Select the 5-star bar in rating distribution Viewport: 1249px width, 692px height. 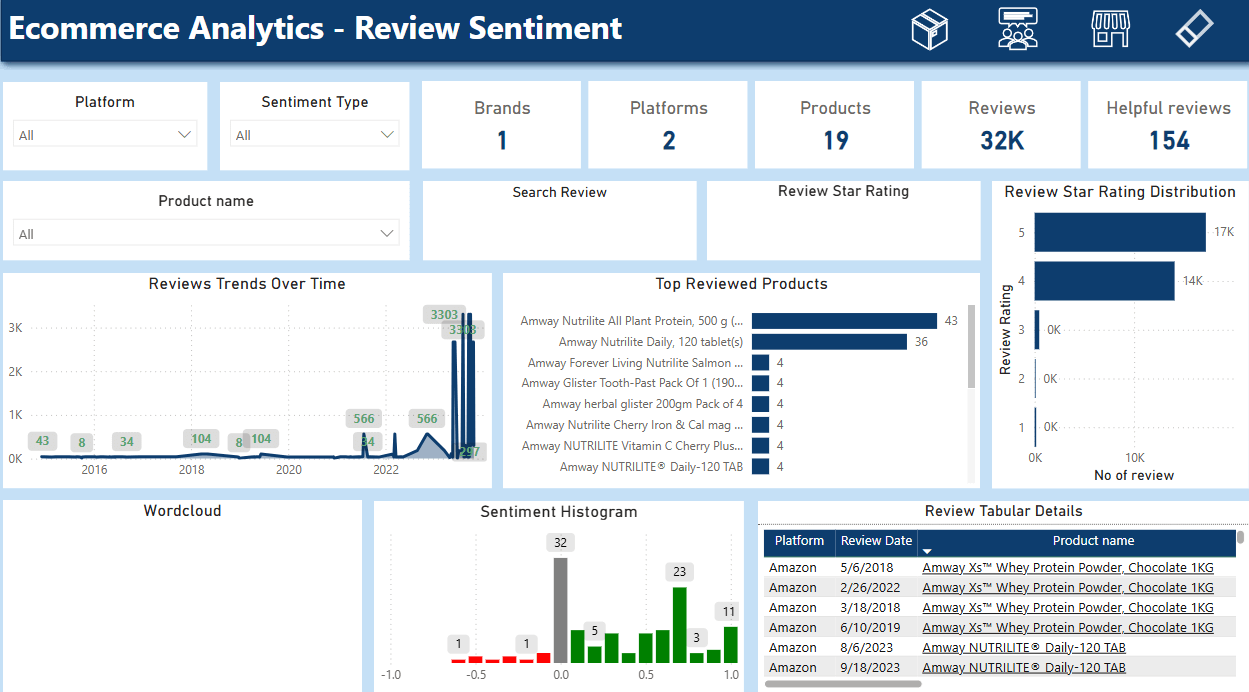point(1118,231)
